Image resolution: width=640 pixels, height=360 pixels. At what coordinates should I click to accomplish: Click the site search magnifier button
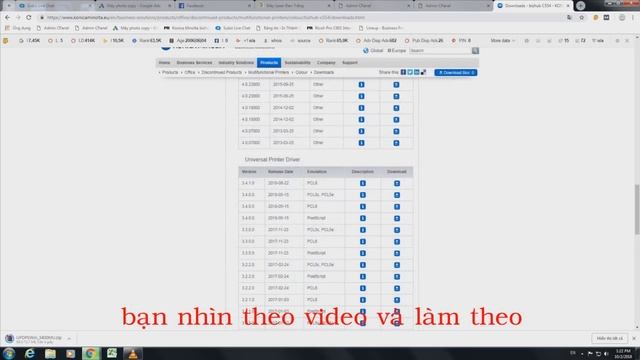click(475, 51)
